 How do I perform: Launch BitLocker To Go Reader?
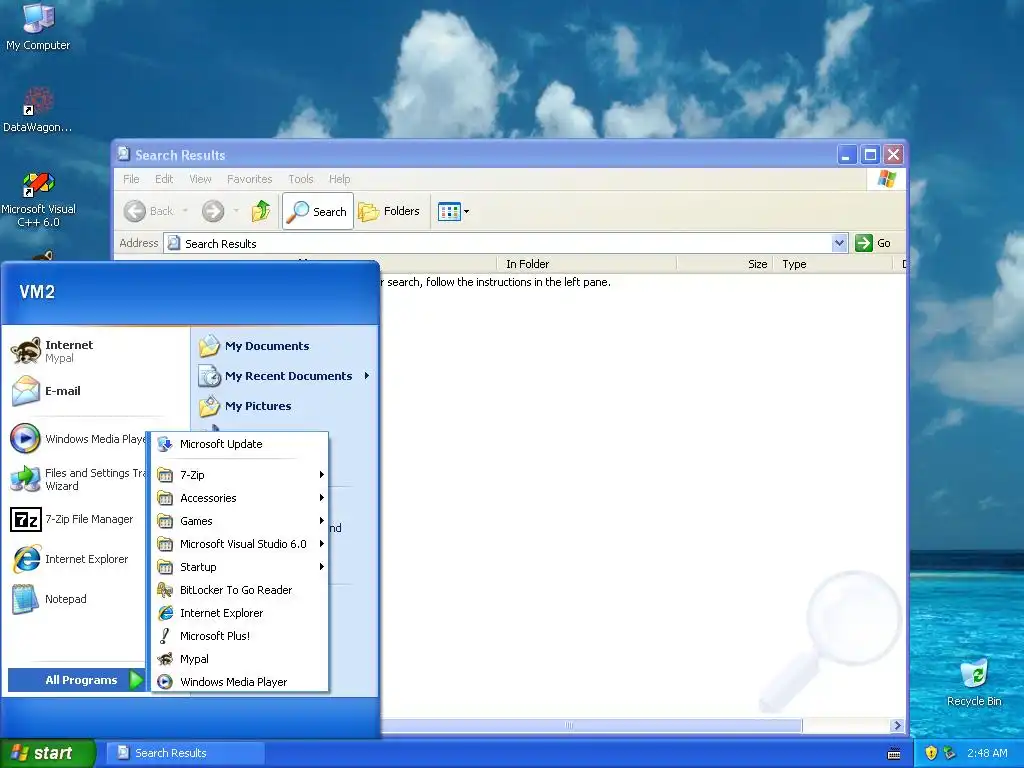(240, 590)
